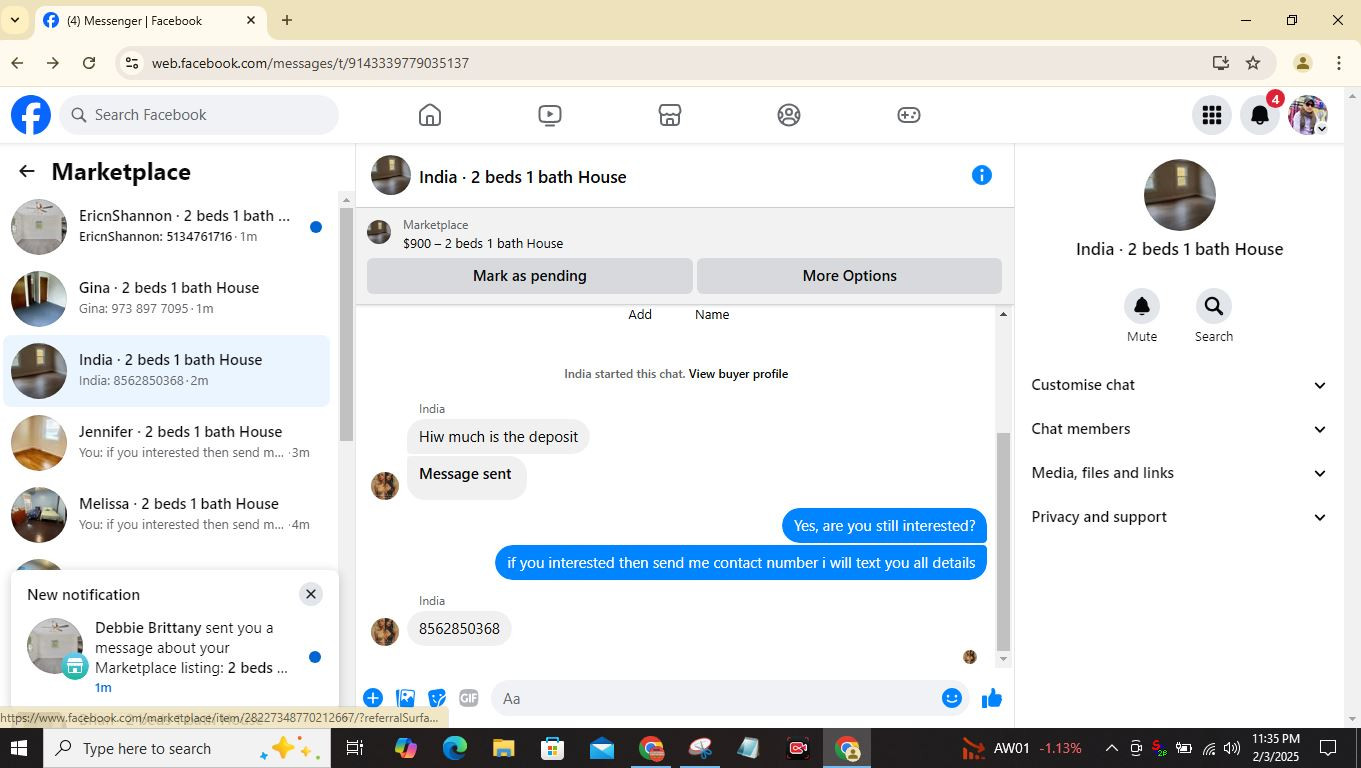Open the taskbar clock showing 11:35 PM

point(1274,748)
